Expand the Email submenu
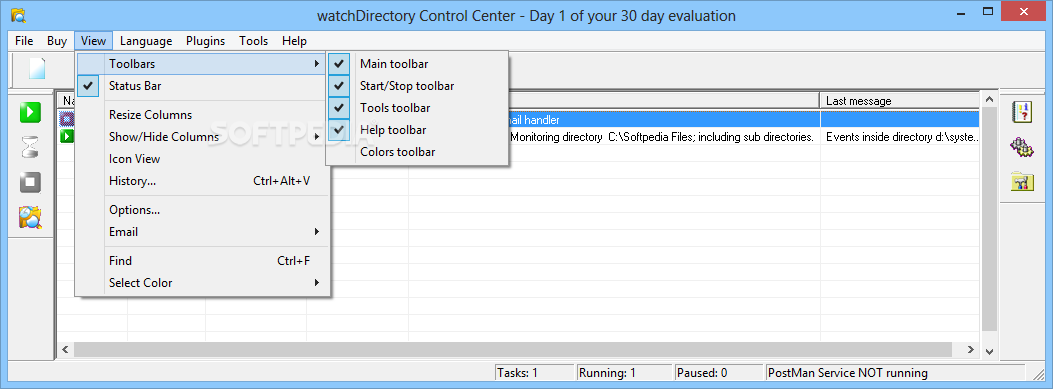Screen dimensions: 1053x389 203,232
